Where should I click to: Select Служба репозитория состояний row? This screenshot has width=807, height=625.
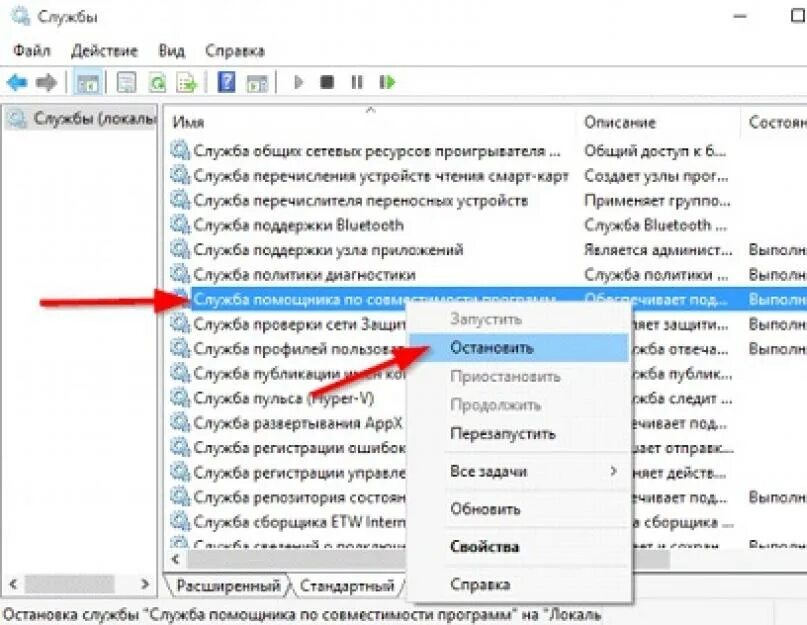tap(300, 497)
